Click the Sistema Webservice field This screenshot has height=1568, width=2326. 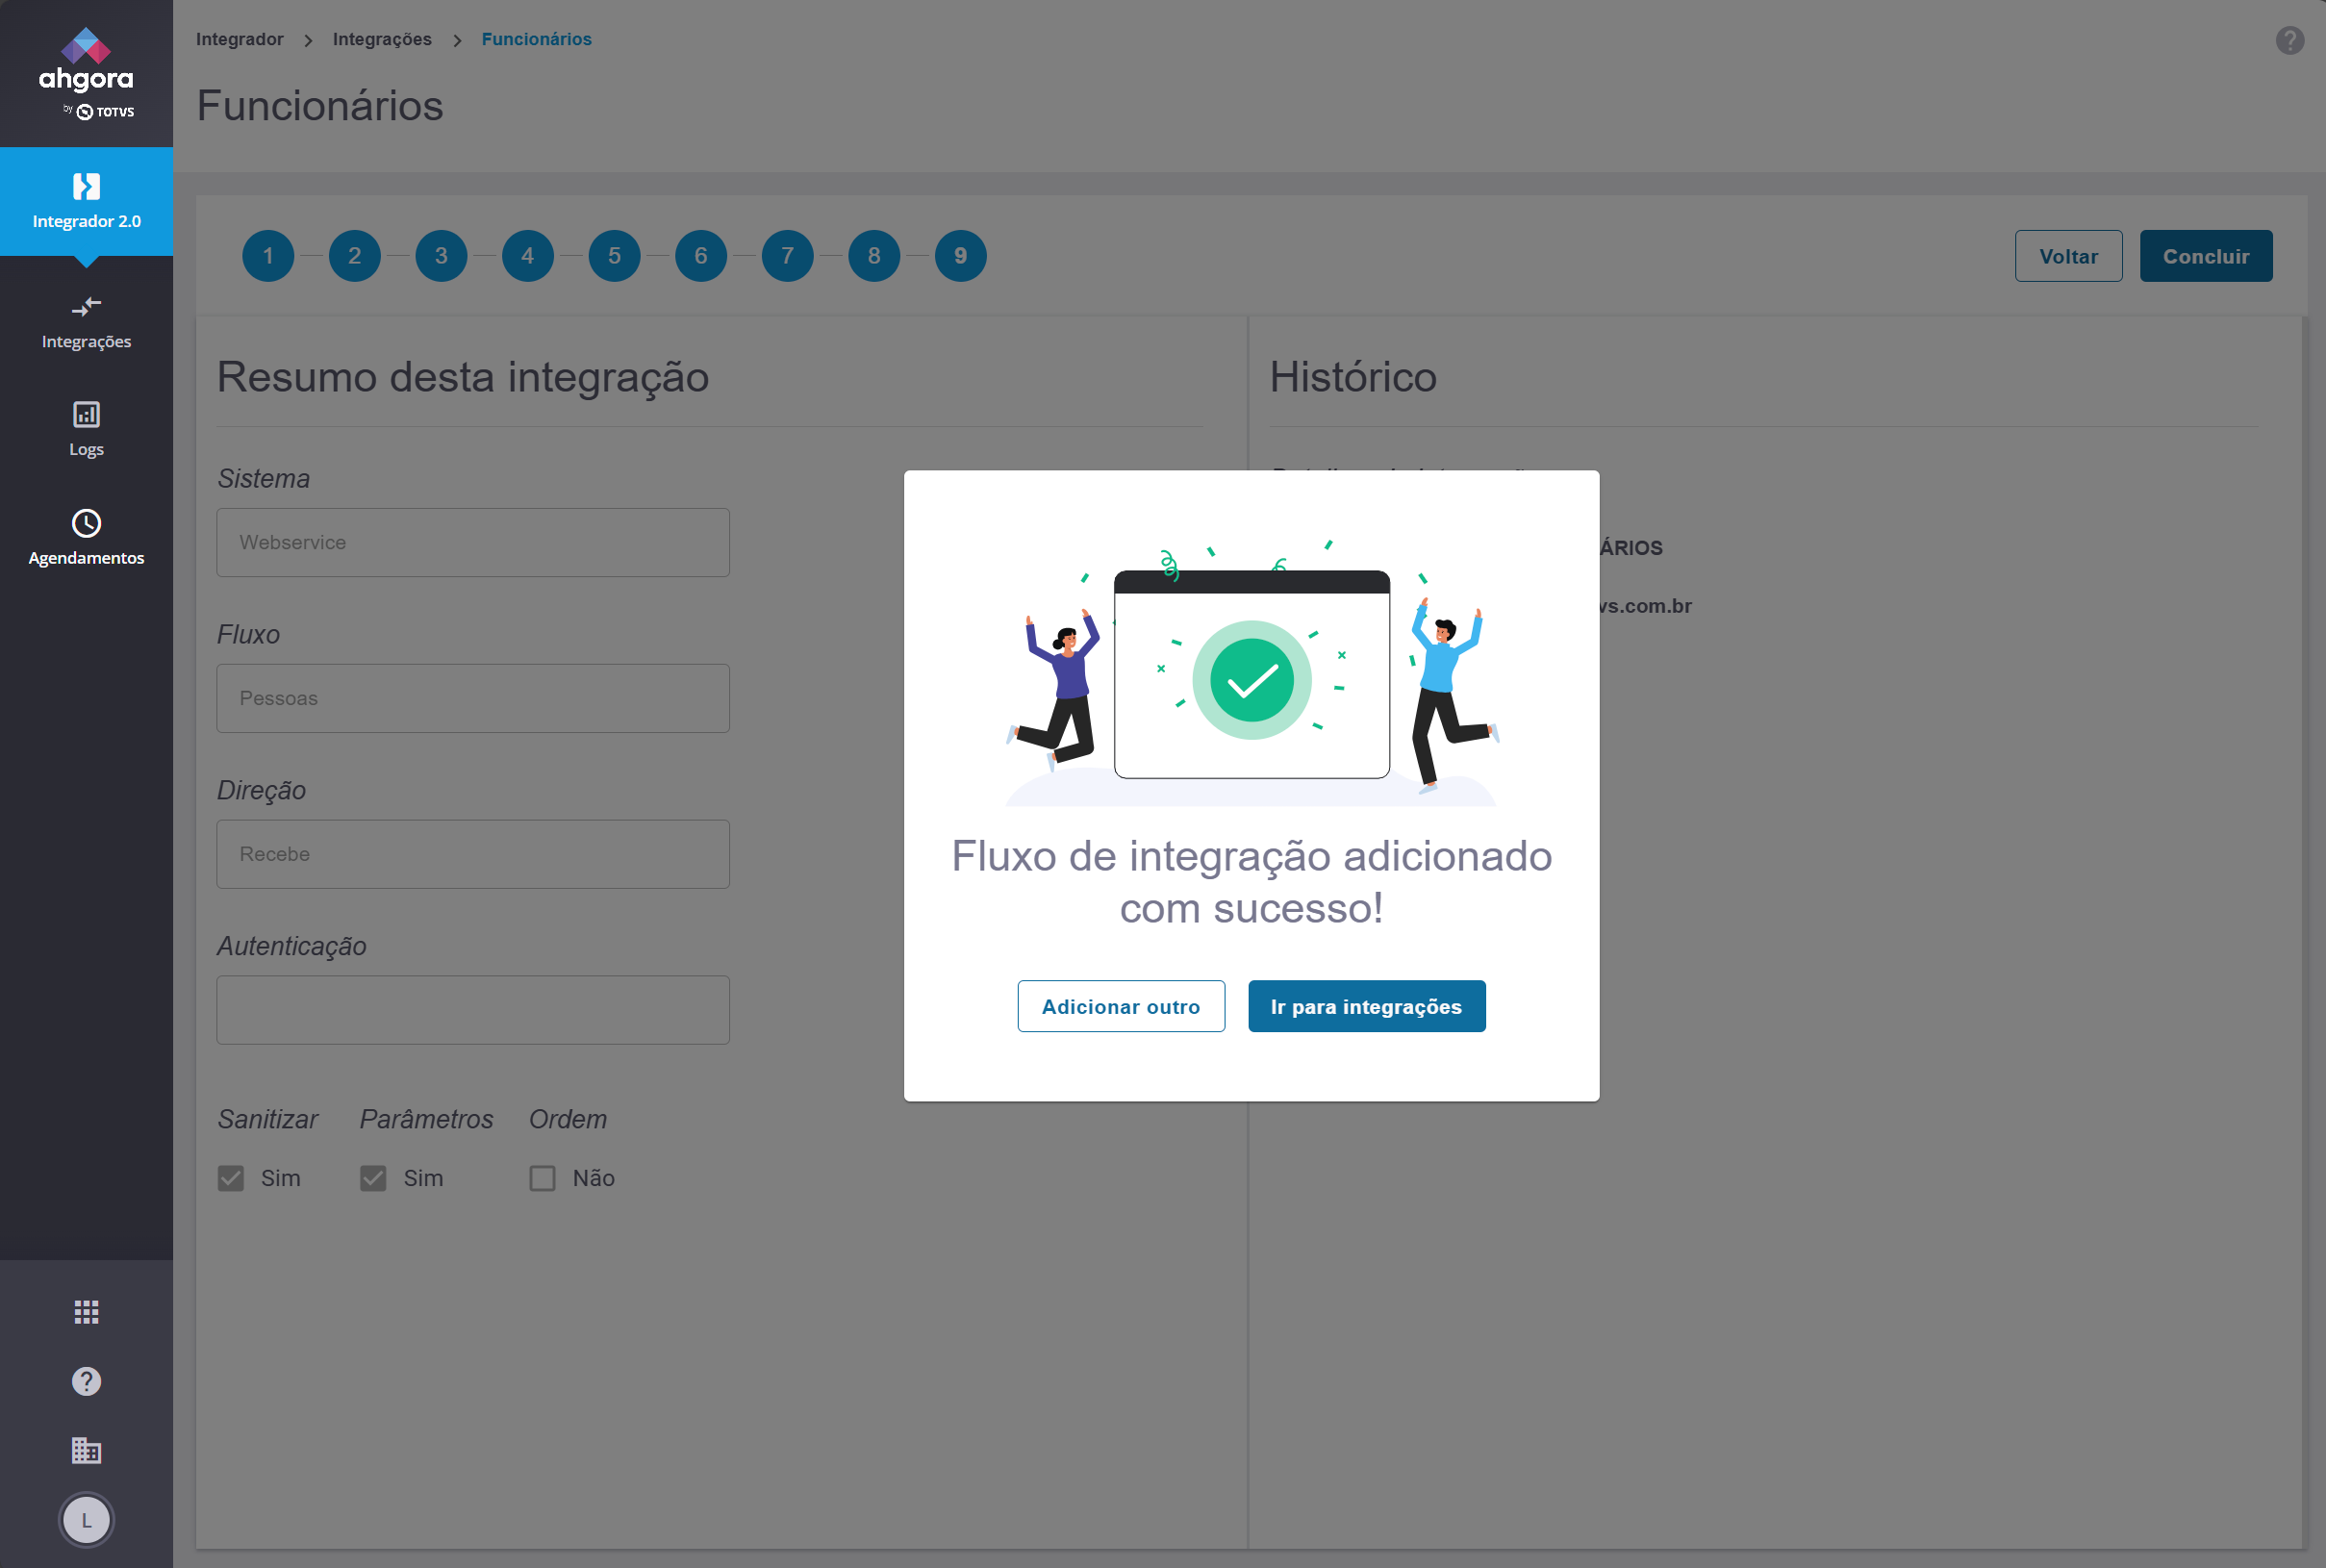(x=473, y=542)
